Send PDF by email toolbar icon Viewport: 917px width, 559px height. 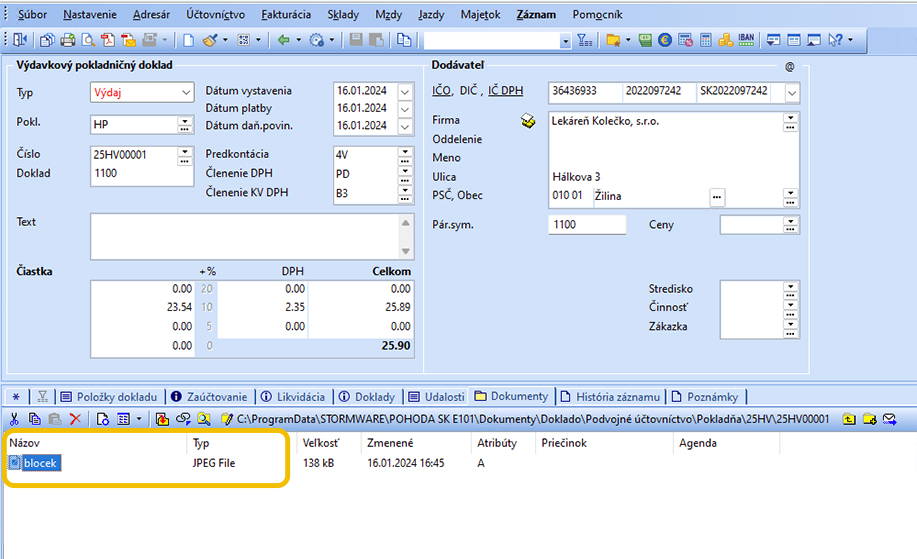point(128,40)
